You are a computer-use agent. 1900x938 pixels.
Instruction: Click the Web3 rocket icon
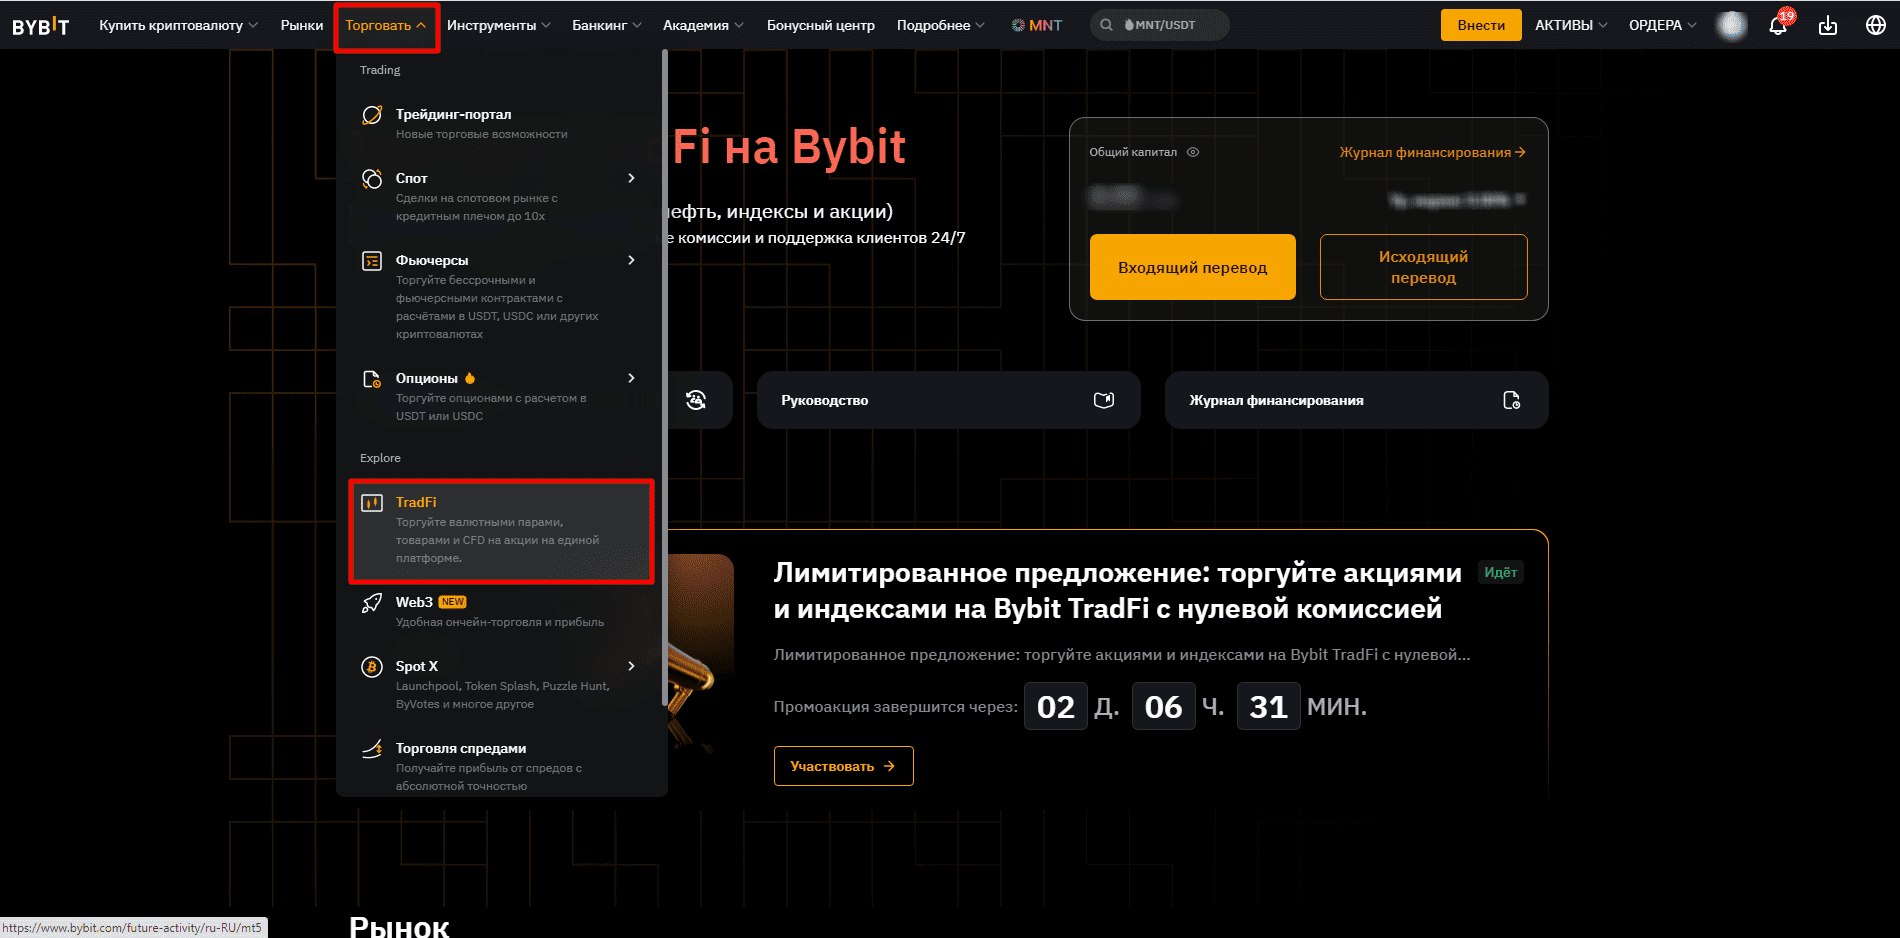click(x=371, y=602)
